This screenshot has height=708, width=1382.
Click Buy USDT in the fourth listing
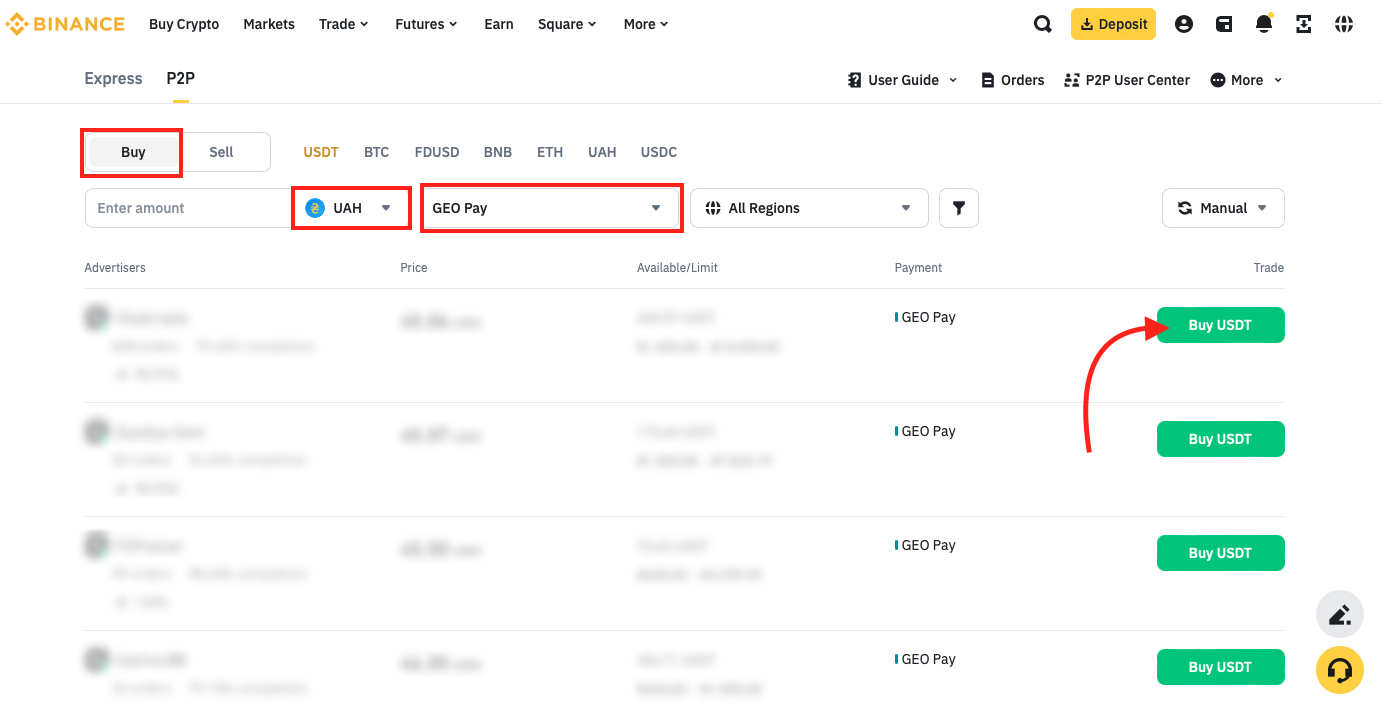click(1221, 667)
